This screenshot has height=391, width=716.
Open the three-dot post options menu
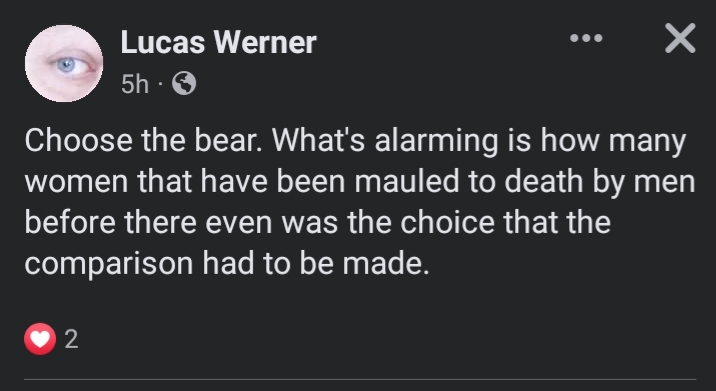[x=586, y=38]
